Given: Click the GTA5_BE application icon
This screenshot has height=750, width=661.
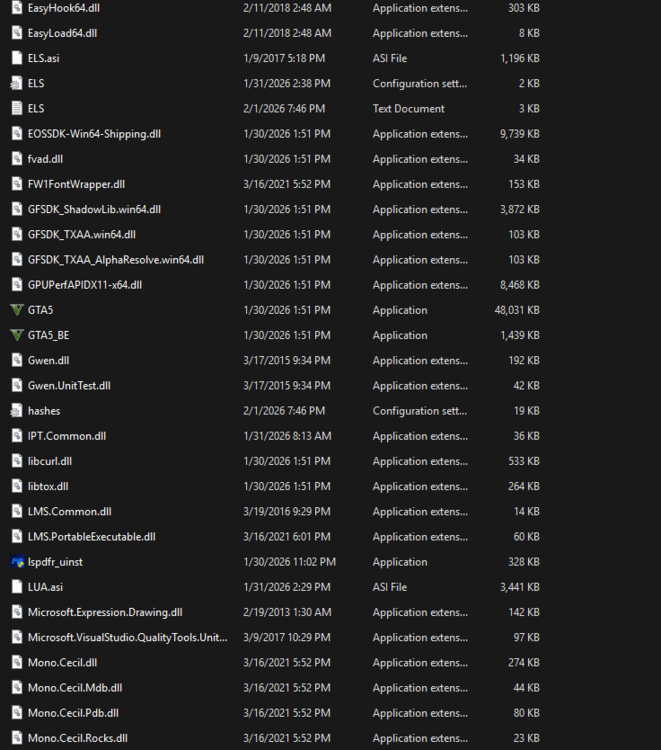Looking at the screenshot, I should pyautogui.click(x=17, y=335).
